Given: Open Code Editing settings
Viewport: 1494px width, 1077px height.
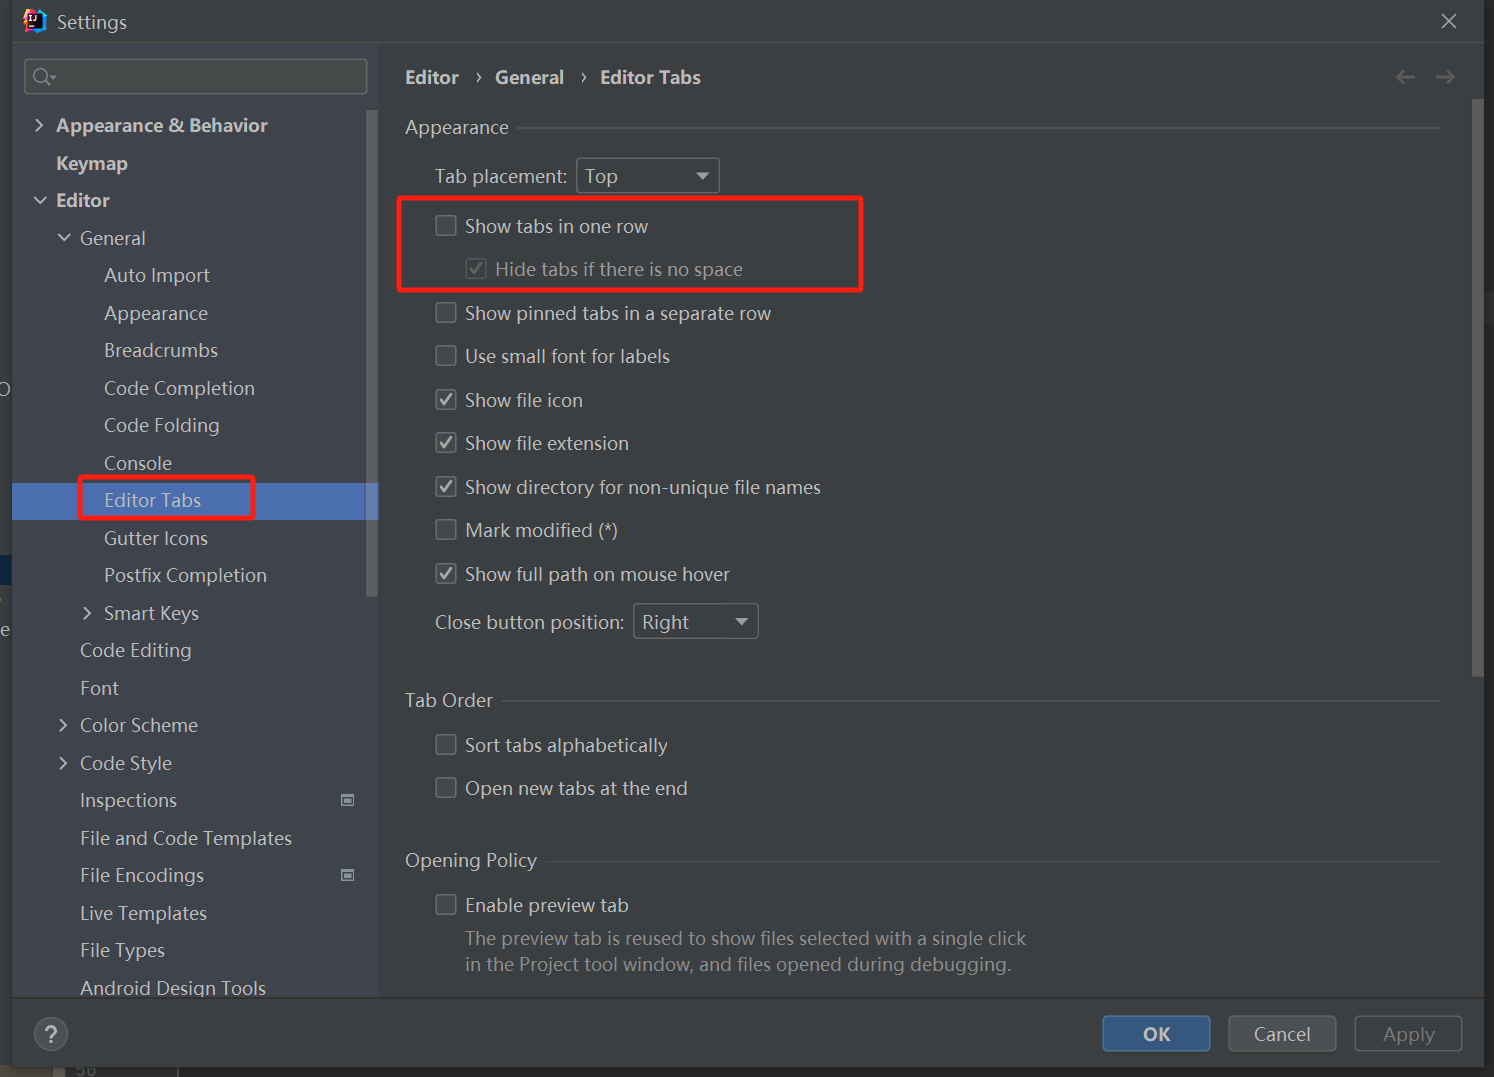Looking at the screenshot, I should point(136,650).
